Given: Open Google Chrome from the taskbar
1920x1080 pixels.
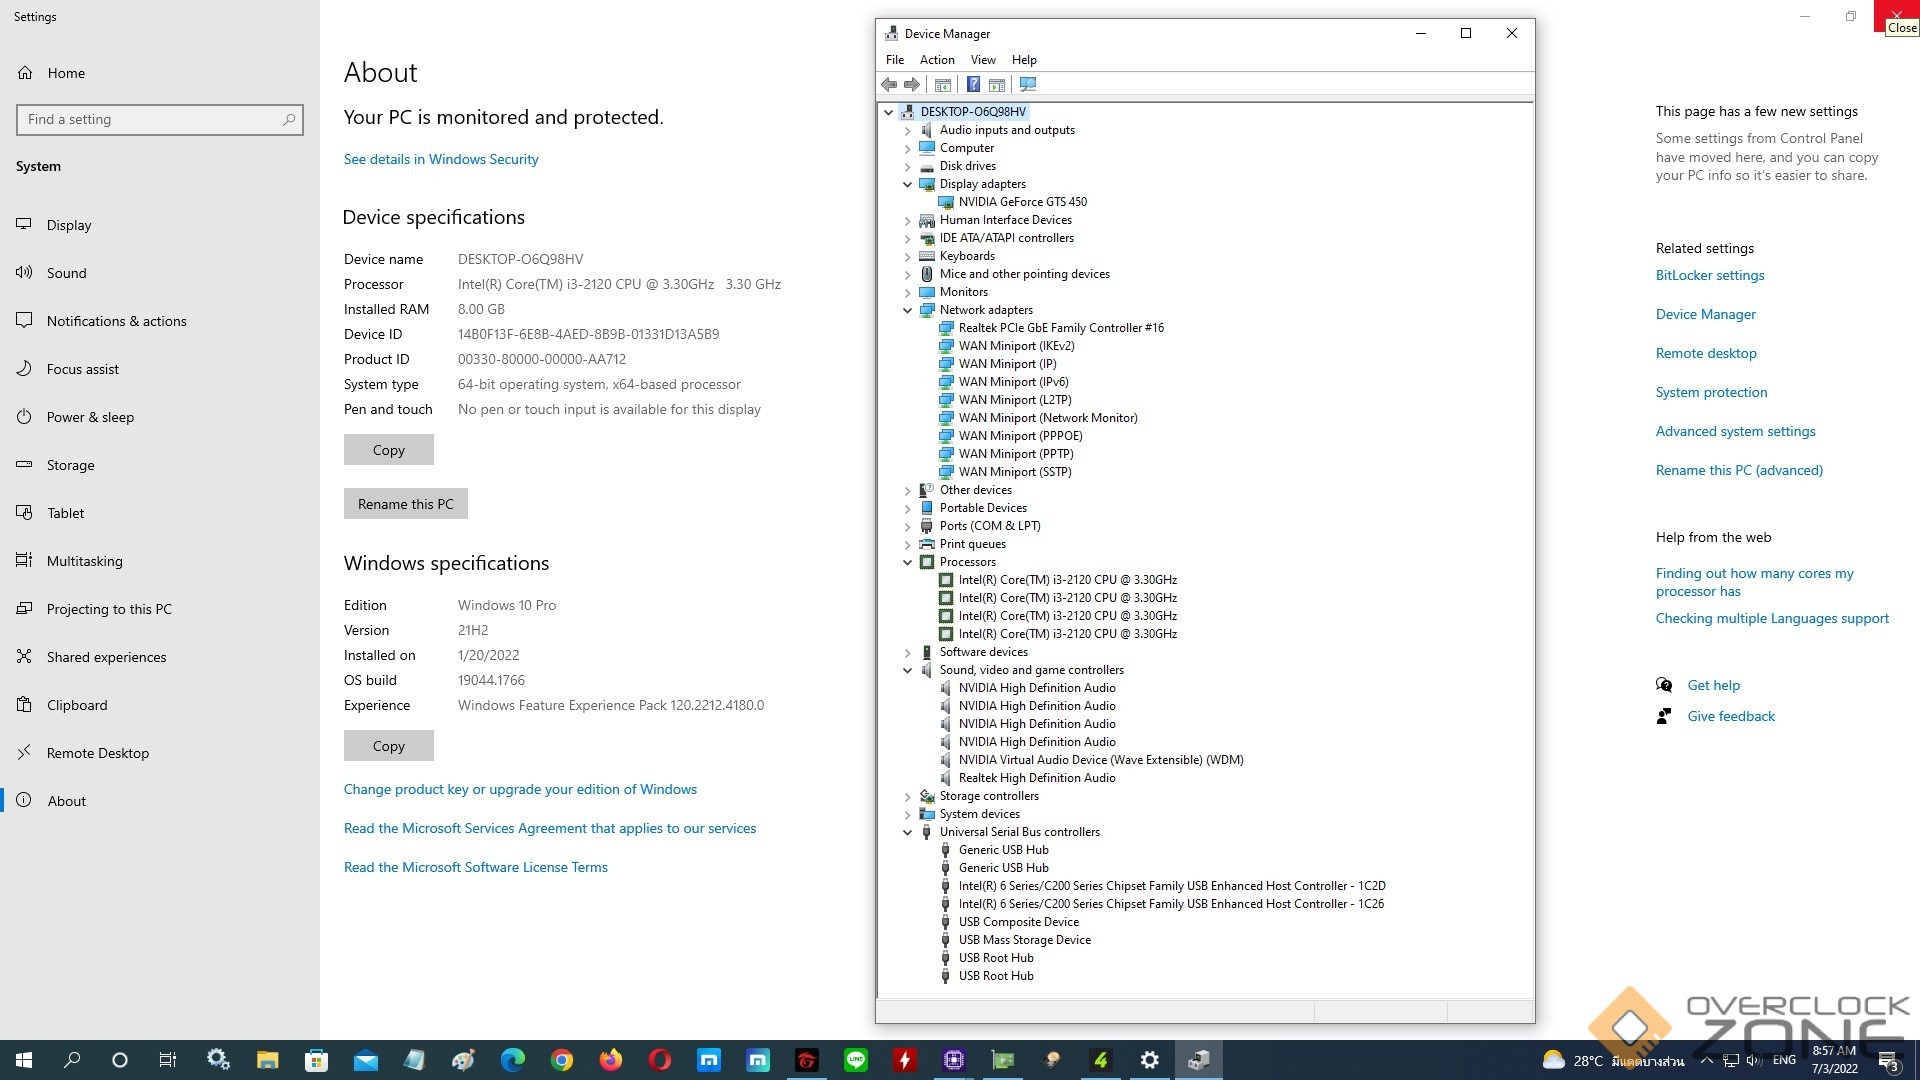Looking at the screenshot, I should 561,1060.
